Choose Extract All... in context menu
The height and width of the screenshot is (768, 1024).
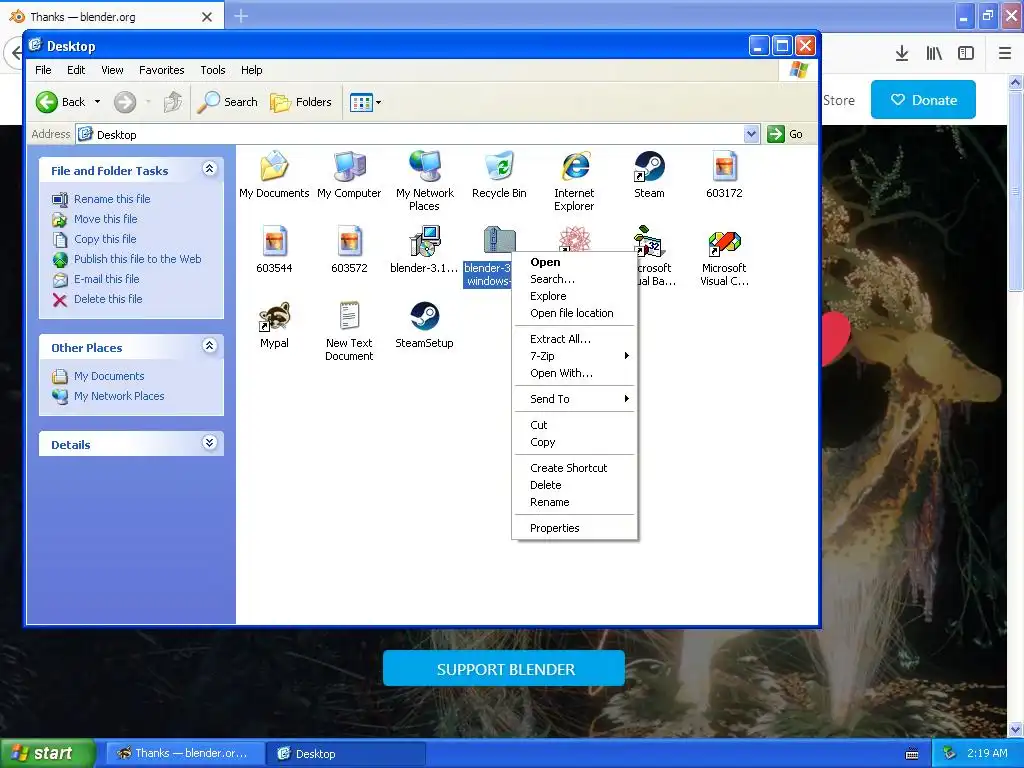574,339
